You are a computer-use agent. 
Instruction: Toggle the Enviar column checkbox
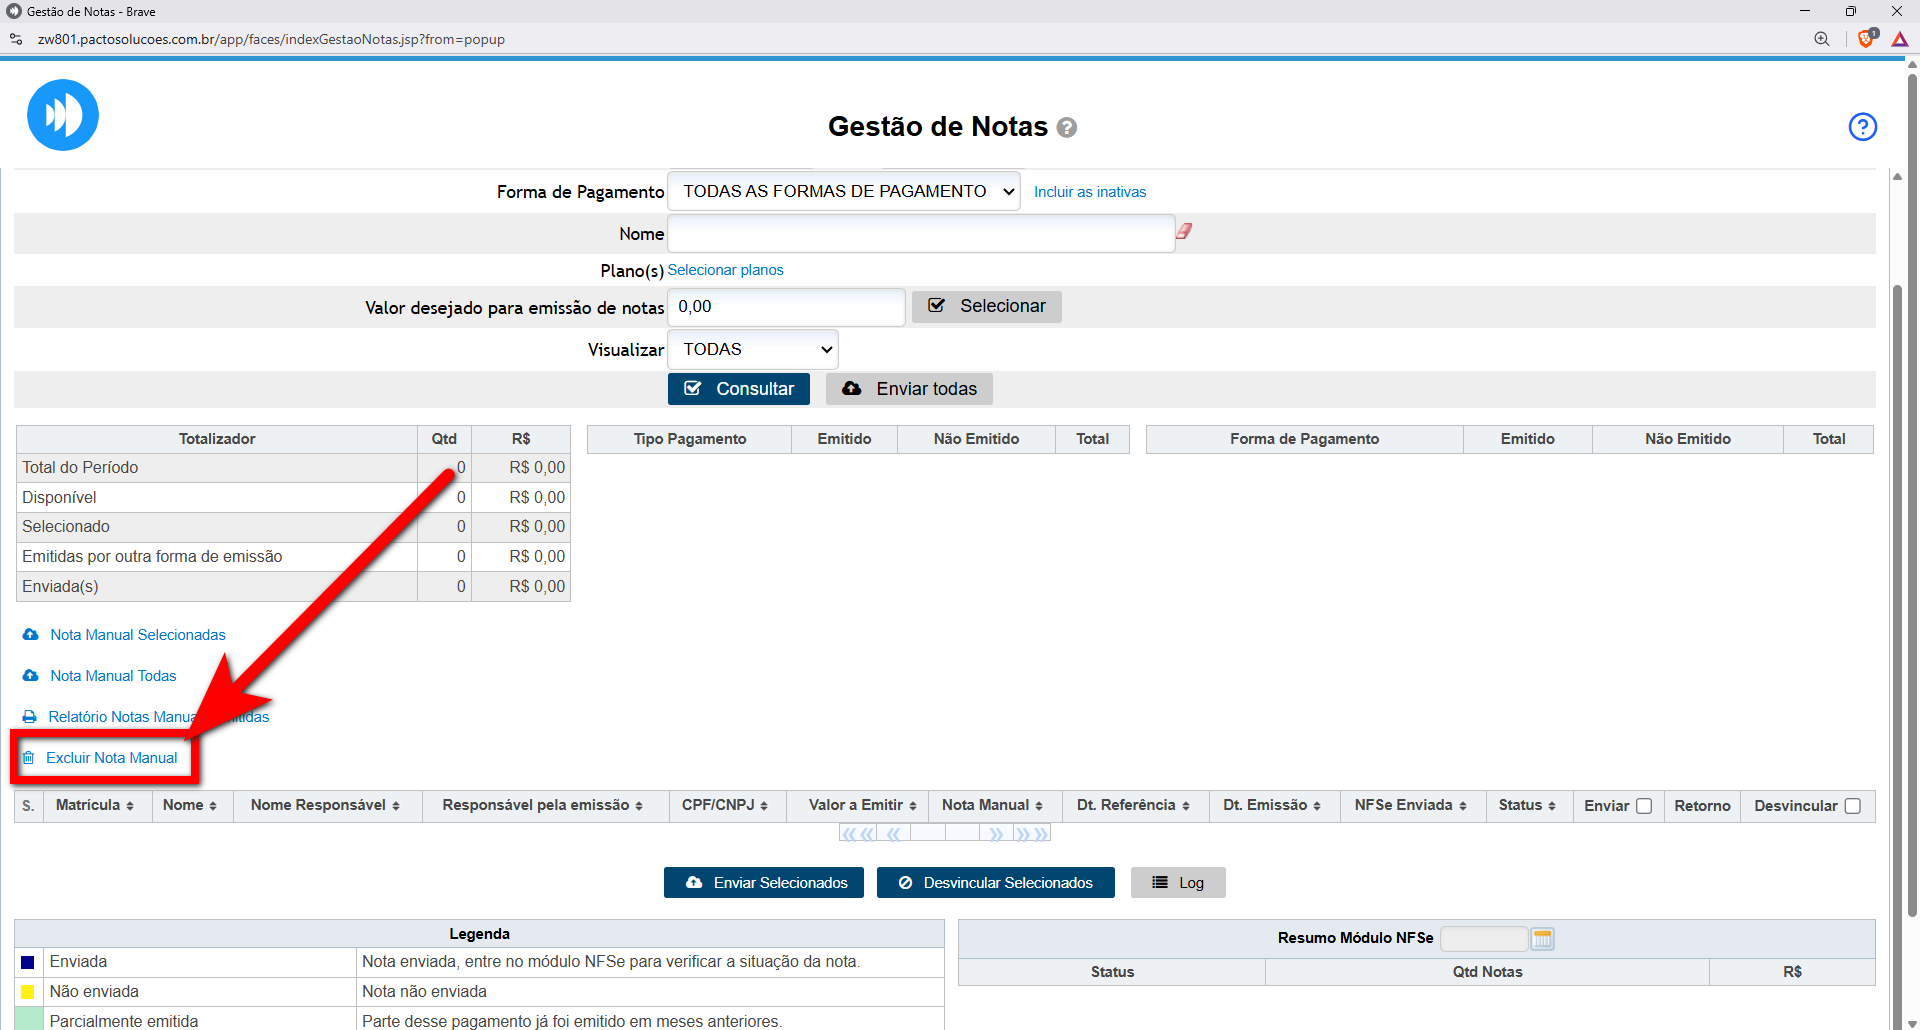pyautogui.click(x=1644, y=806)
